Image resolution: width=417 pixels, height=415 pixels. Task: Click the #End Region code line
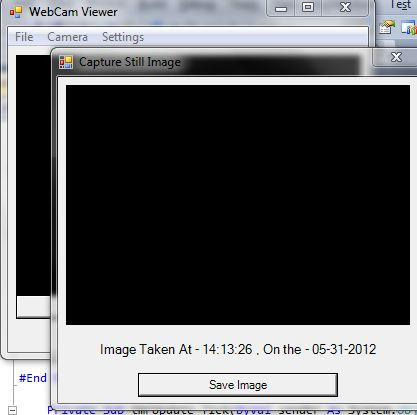33,378
